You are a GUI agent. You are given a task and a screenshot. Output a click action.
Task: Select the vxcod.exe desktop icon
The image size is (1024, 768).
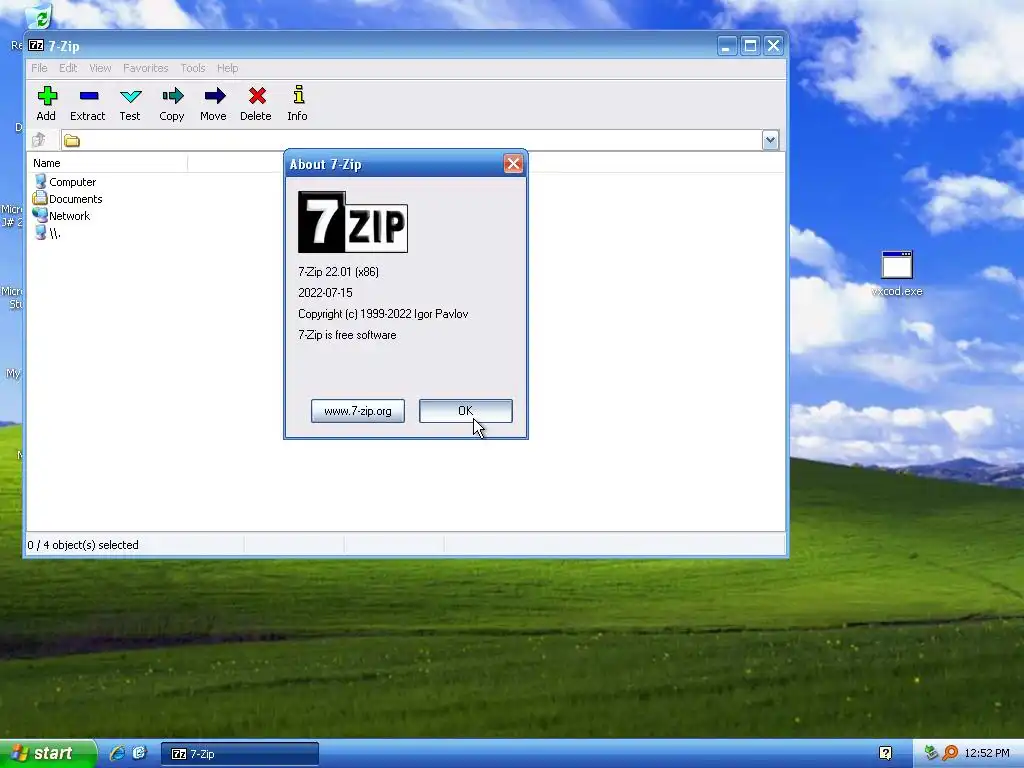897,274
